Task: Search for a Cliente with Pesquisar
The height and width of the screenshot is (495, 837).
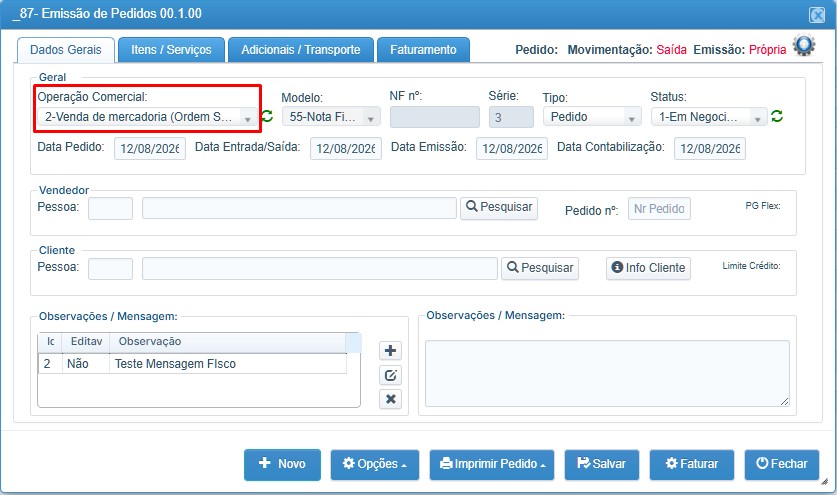Action: pyautogui.click(x=540, y=268)
